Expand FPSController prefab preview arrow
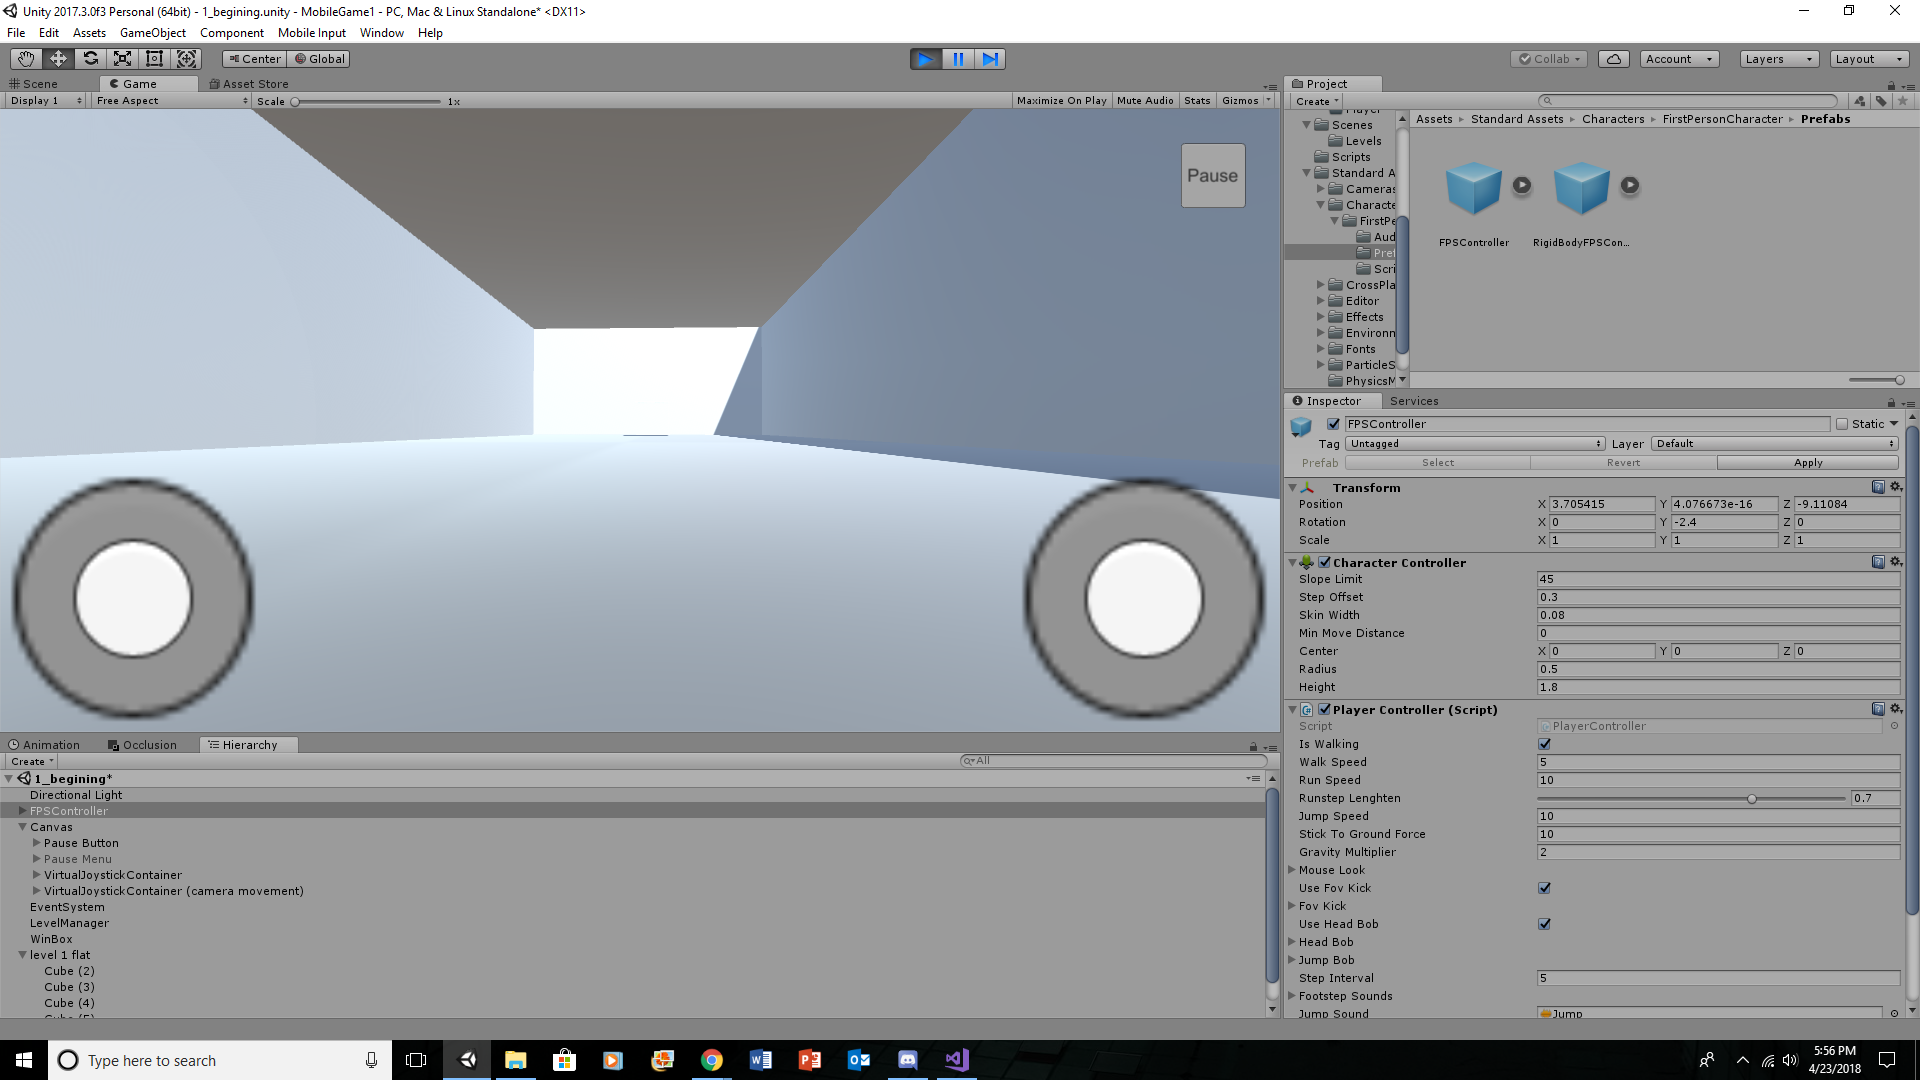Viewport: 1920px width, 1080px height. (1522, 185)
